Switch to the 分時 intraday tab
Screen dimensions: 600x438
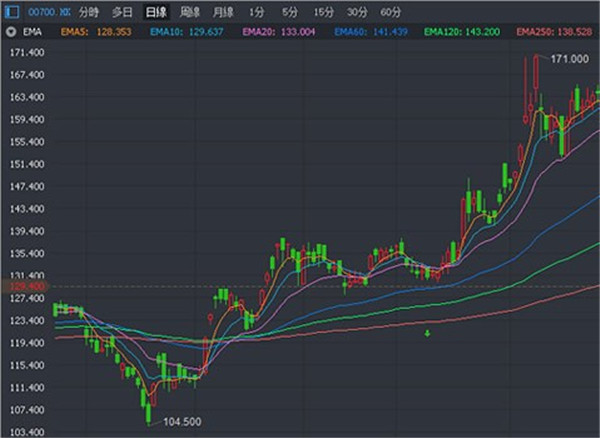(90, 12)
